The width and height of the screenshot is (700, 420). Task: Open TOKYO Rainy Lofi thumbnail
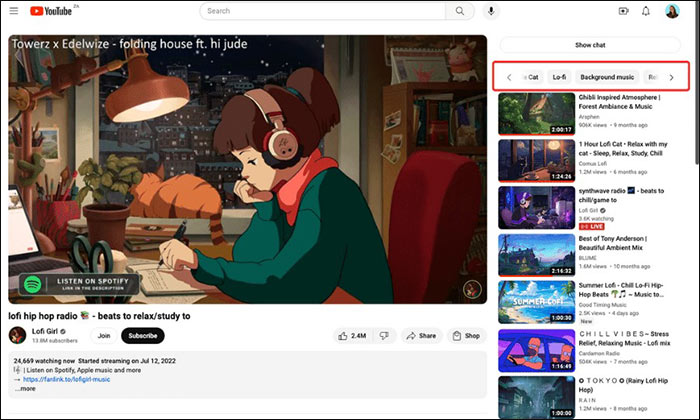click(x=537, y=397)
